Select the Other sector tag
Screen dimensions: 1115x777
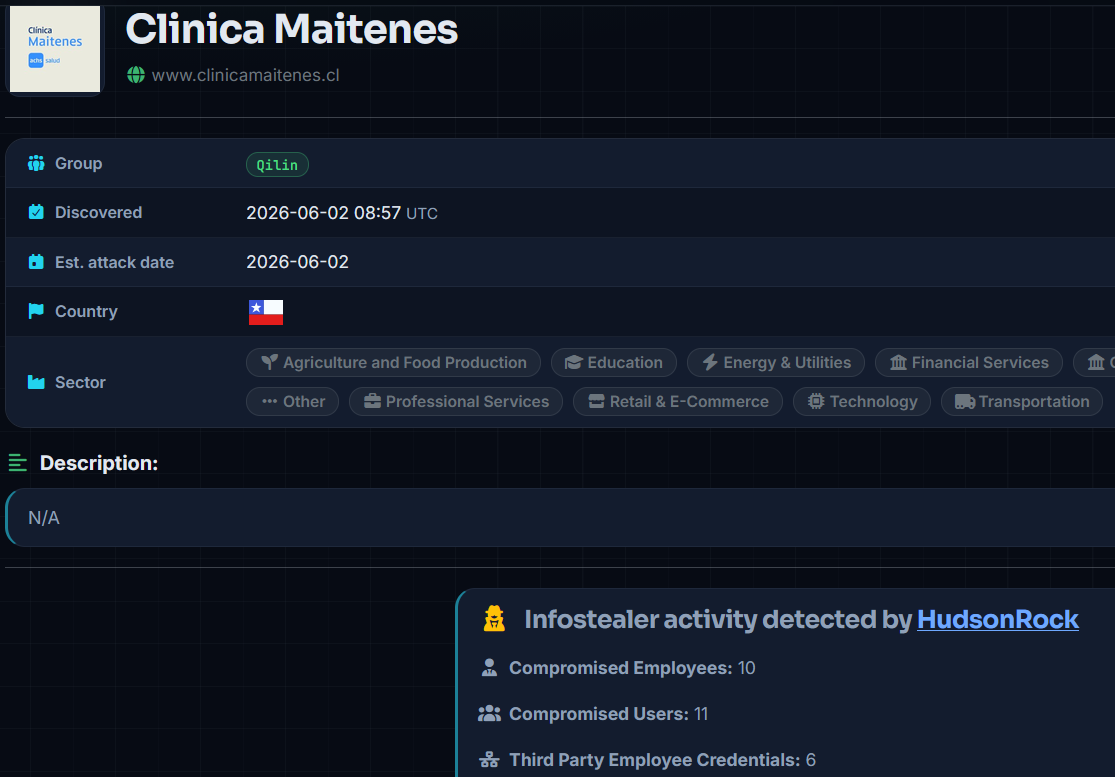tap(292, 402)
